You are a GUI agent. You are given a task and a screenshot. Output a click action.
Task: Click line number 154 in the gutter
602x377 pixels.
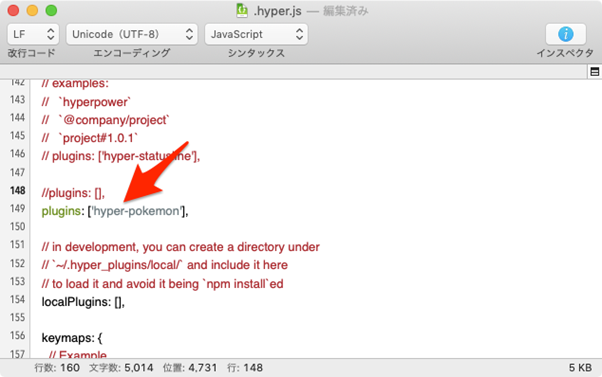point(18,299)
